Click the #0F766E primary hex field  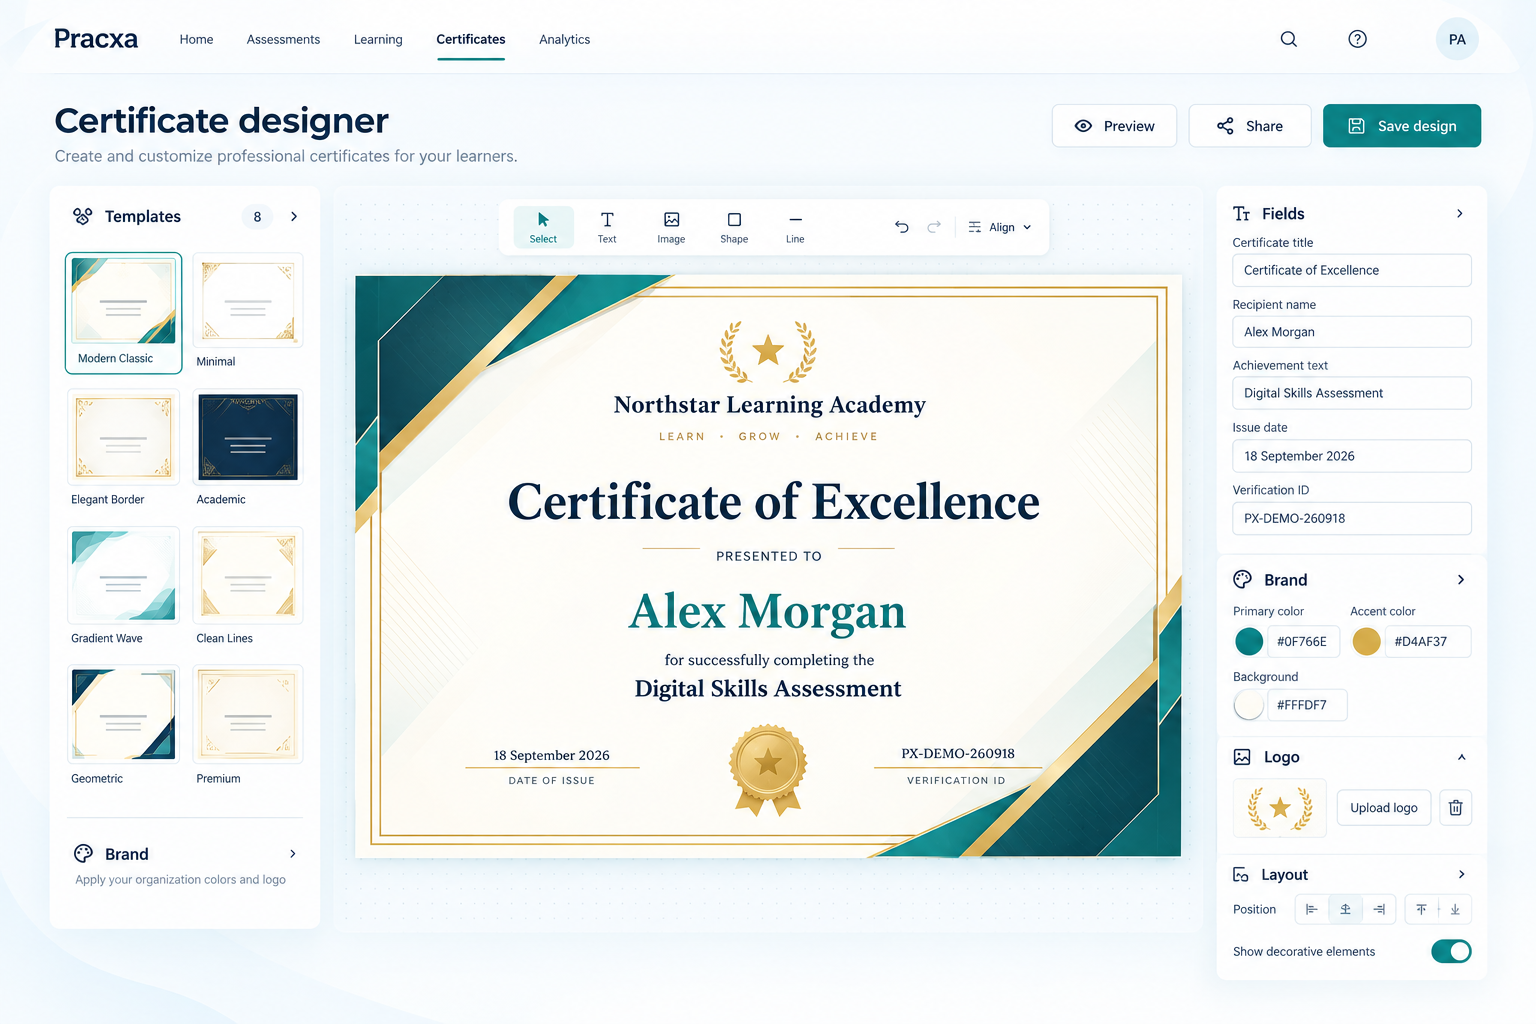pos(1304,641)
